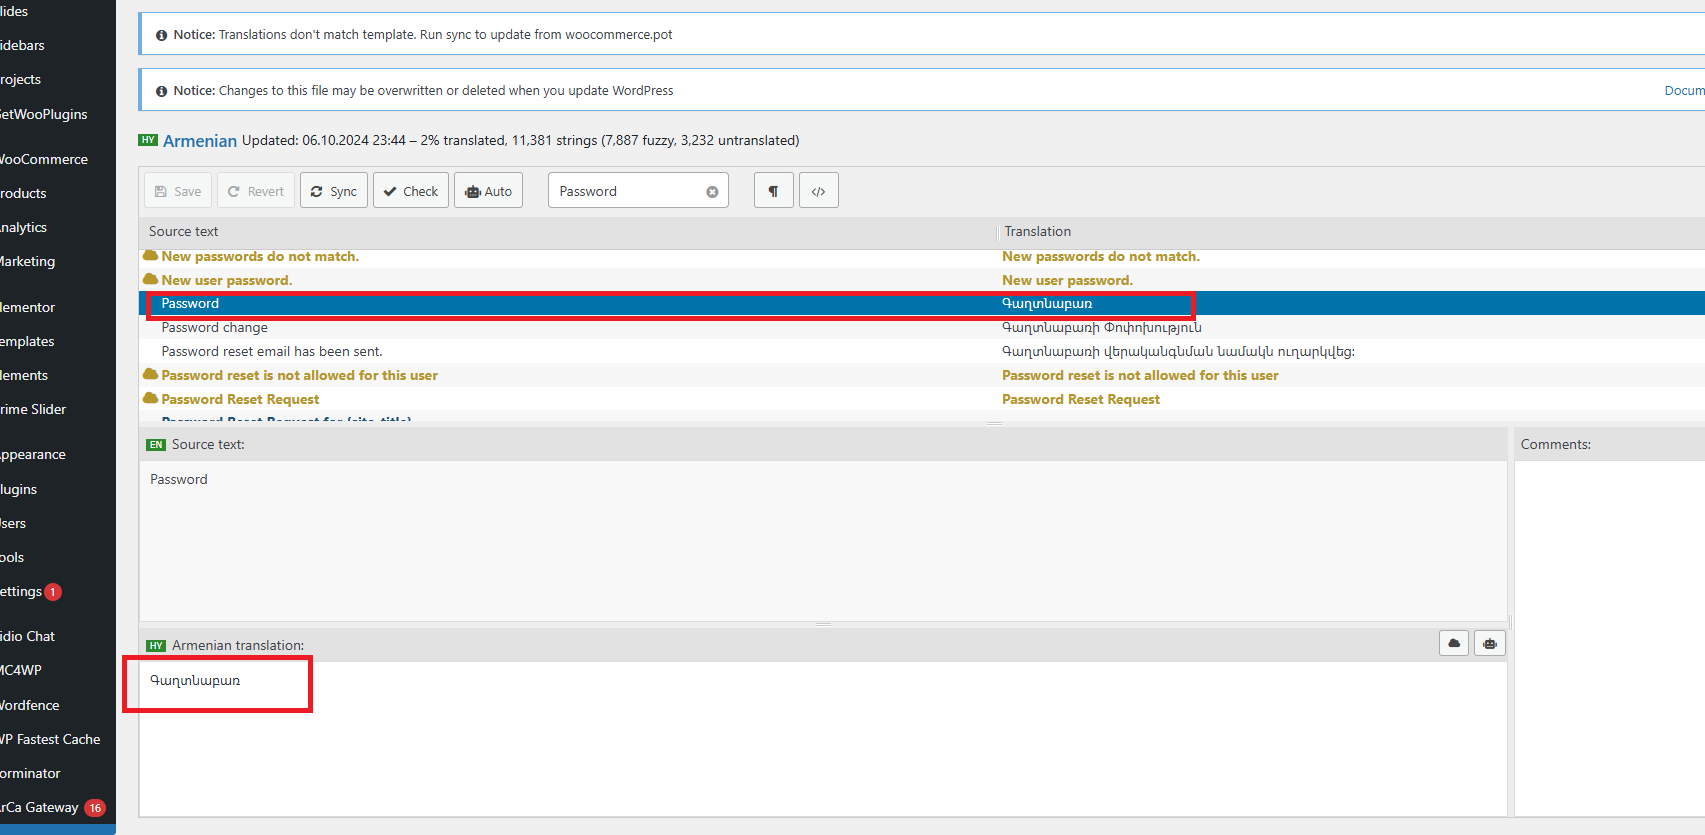Open Wordfence in the sidebar
This screenshot has width=1705, height=835.
[x=30, y=705]
